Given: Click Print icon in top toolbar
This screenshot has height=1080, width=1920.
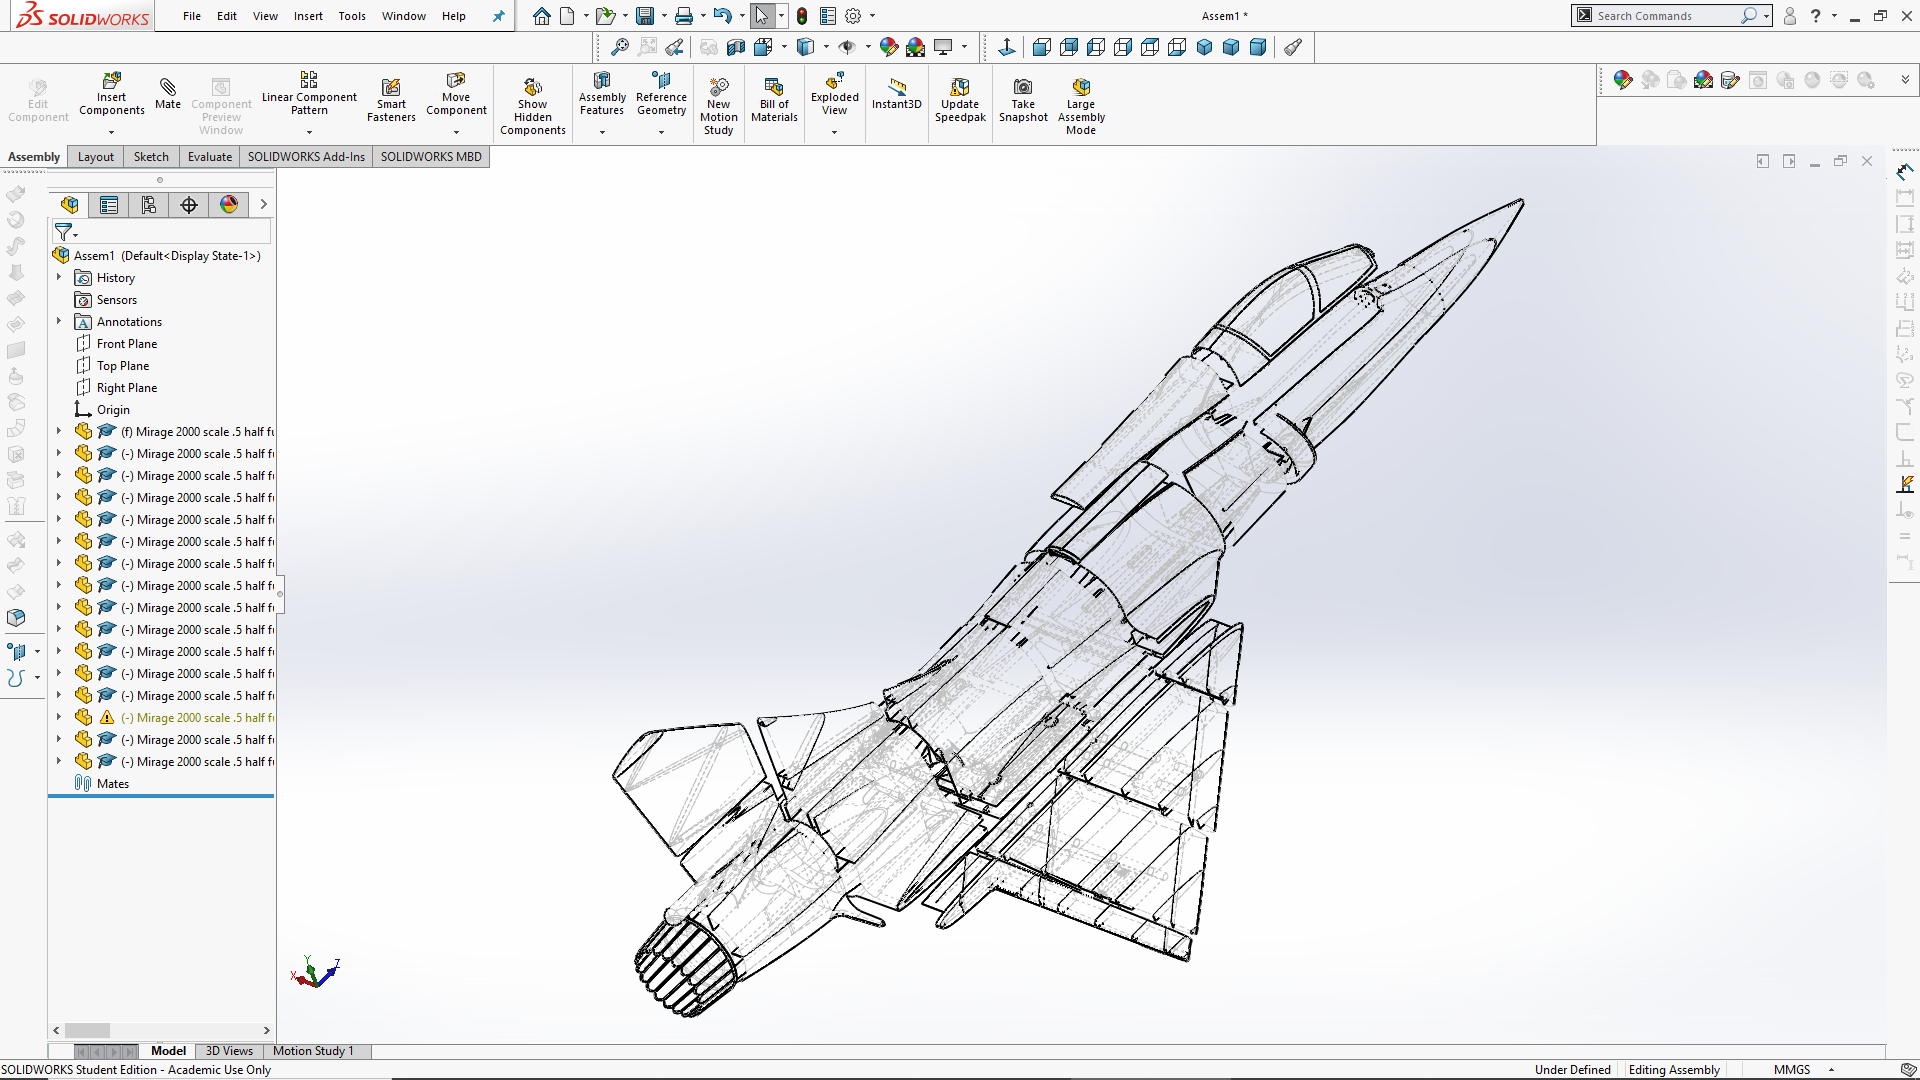Looking at the screenshot, I should (684, 16).
